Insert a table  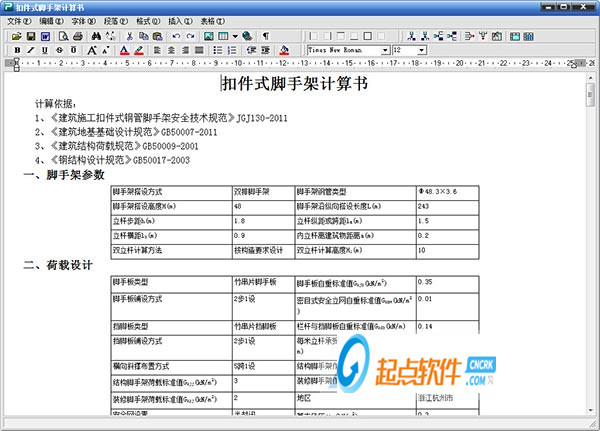click(x=223, y=36)
